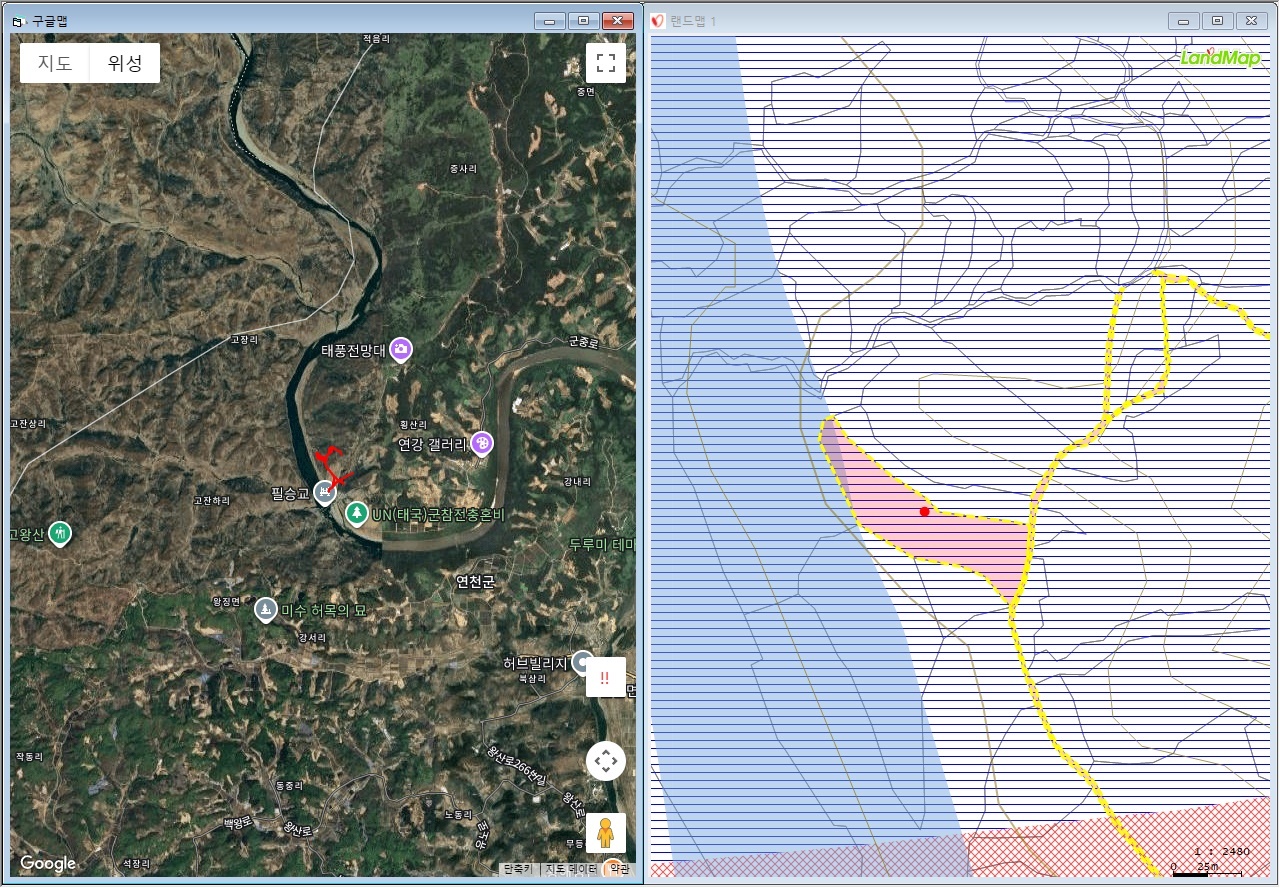Open the 태풍전망대 camera marker
The image size is (1280, 888).
pyautogui.click(x=401, y=349)
